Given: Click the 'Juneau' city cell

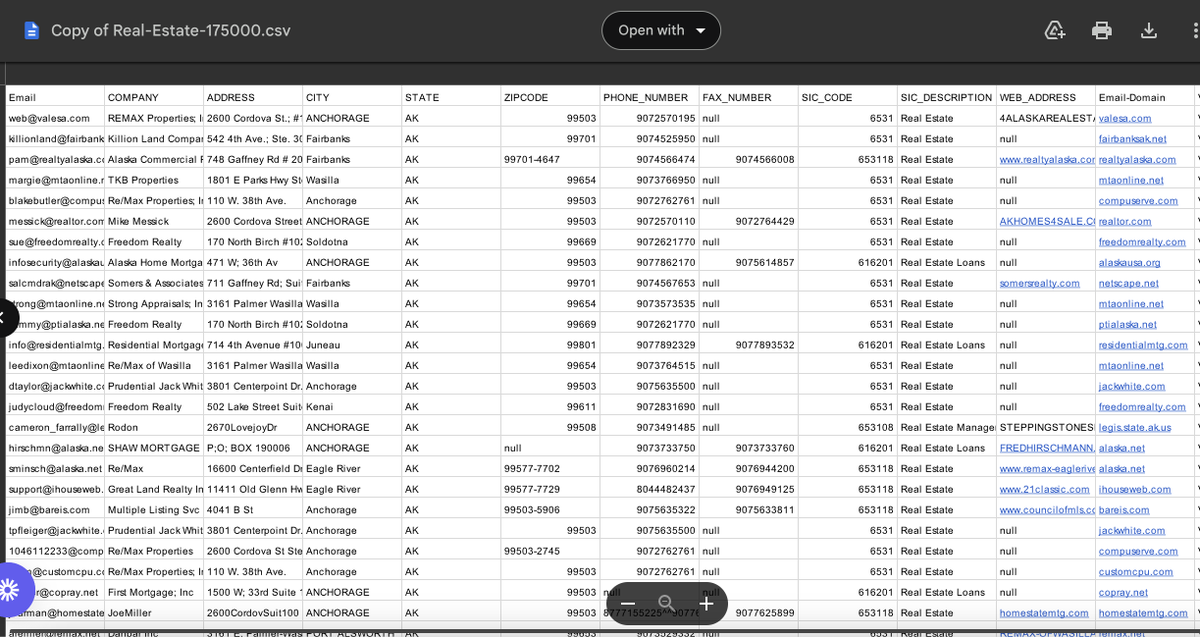Looking at the screenshot, I should tap(352, 345).
